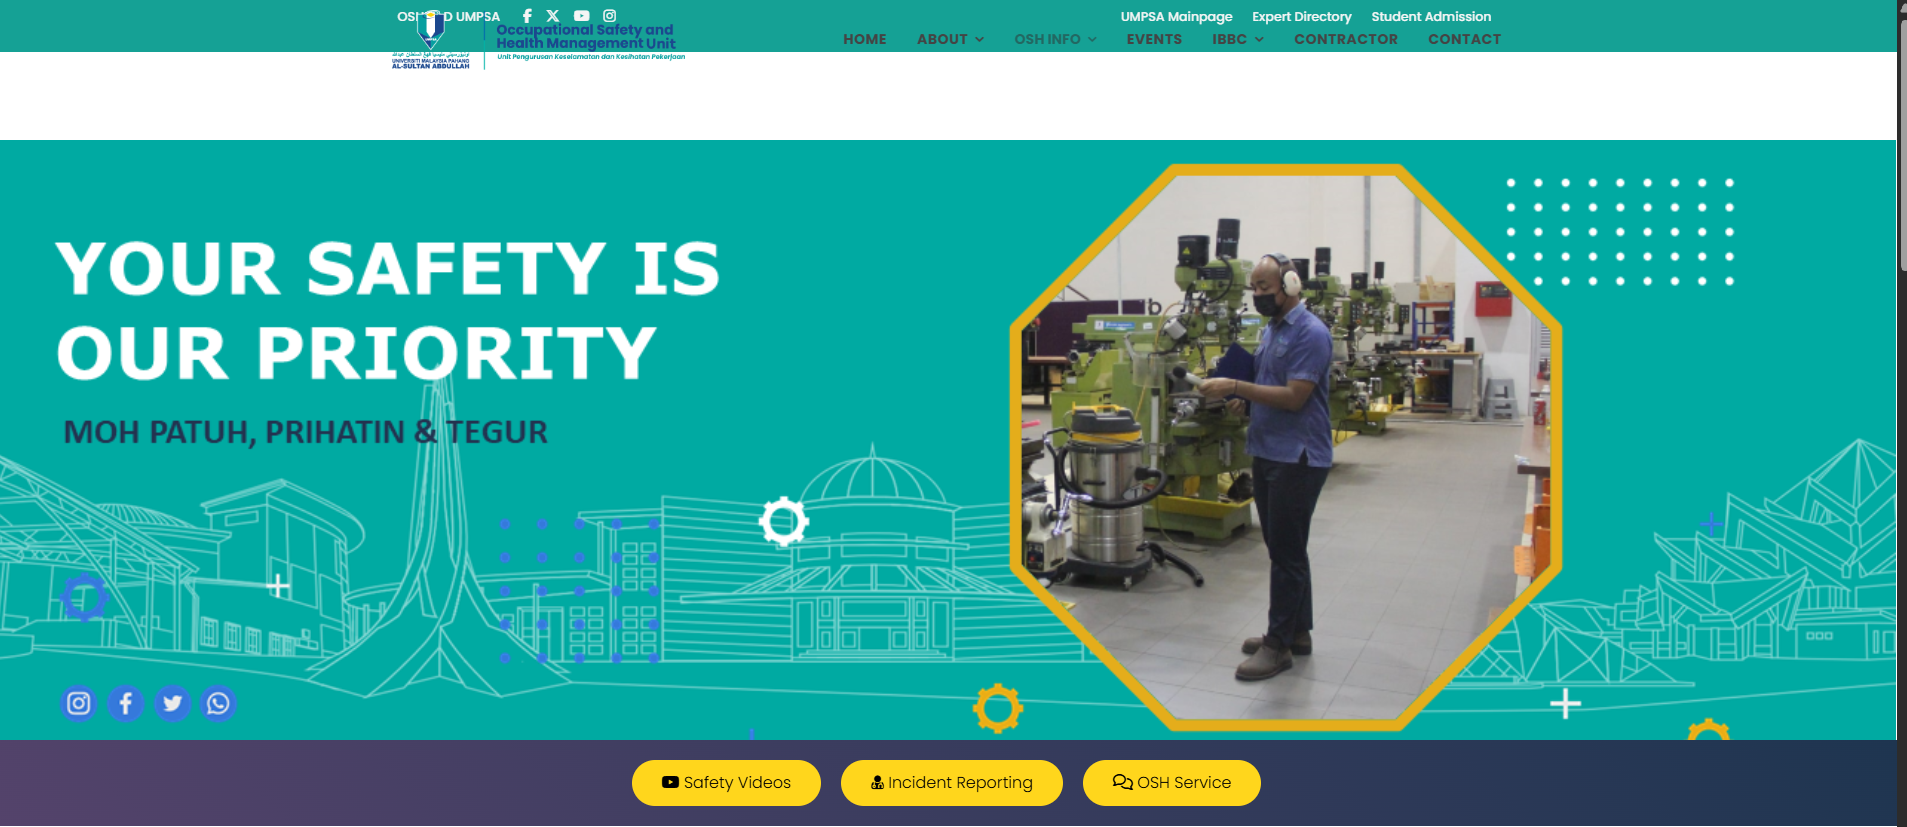Expand the OSH INFO dropdown menu
This screenshot has height=827, width=1907.
(x=1055, y=39)
